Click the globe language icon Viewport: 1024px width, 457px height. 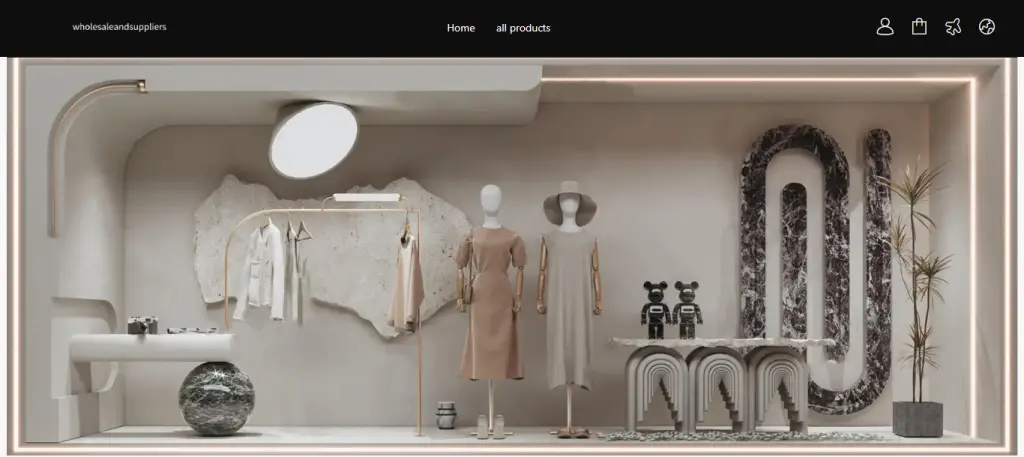[987, 27]
